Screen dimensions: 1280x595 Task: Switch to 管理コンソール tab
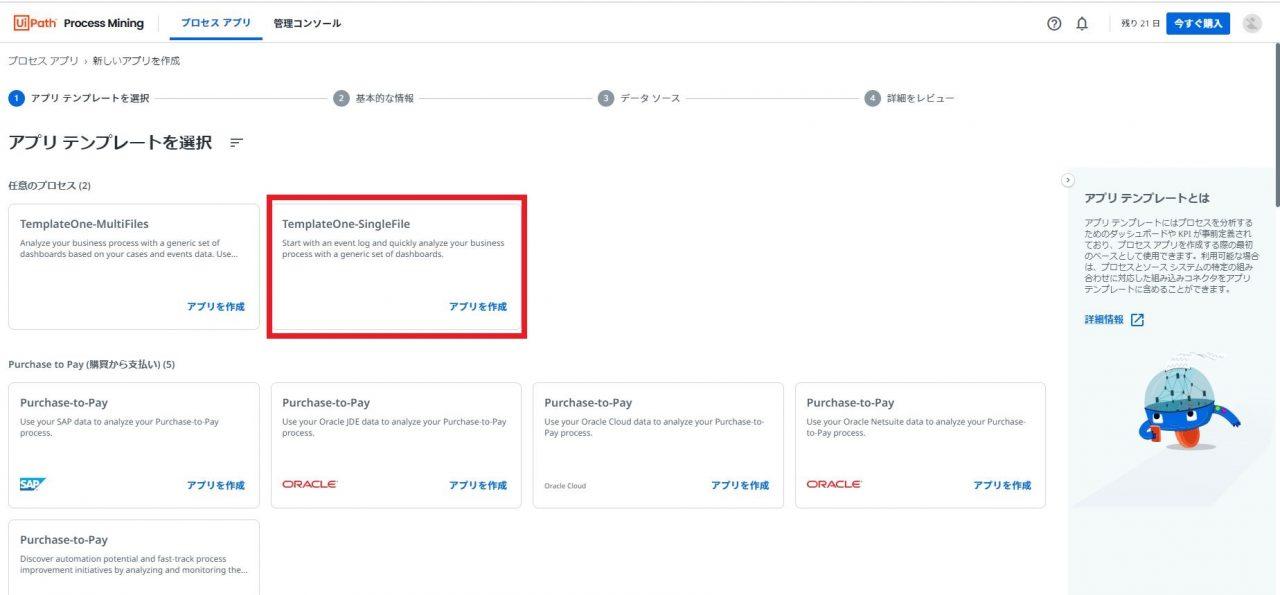coord(307,23)
